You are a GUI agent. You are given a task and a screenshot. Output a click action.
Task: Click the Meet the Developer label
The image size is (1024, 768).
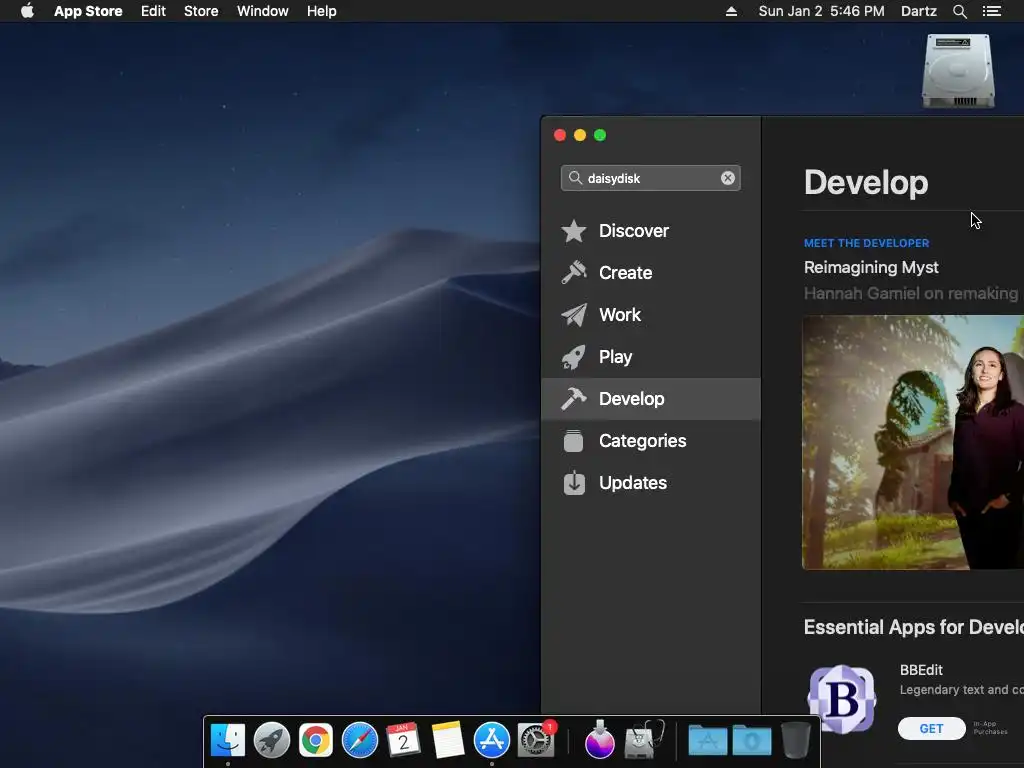click(x=867, y=243)
